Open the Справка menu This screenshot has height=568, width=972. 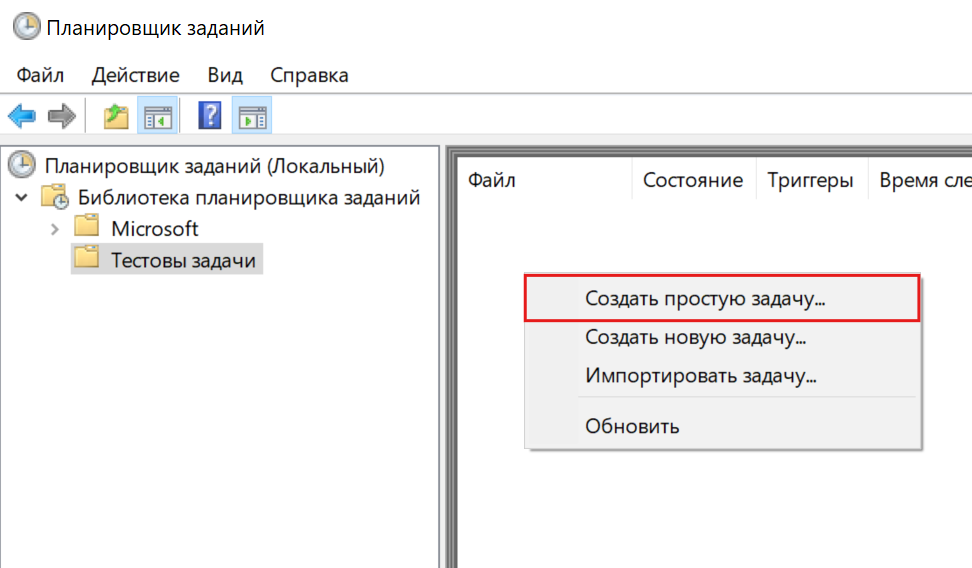click(309, 75)
